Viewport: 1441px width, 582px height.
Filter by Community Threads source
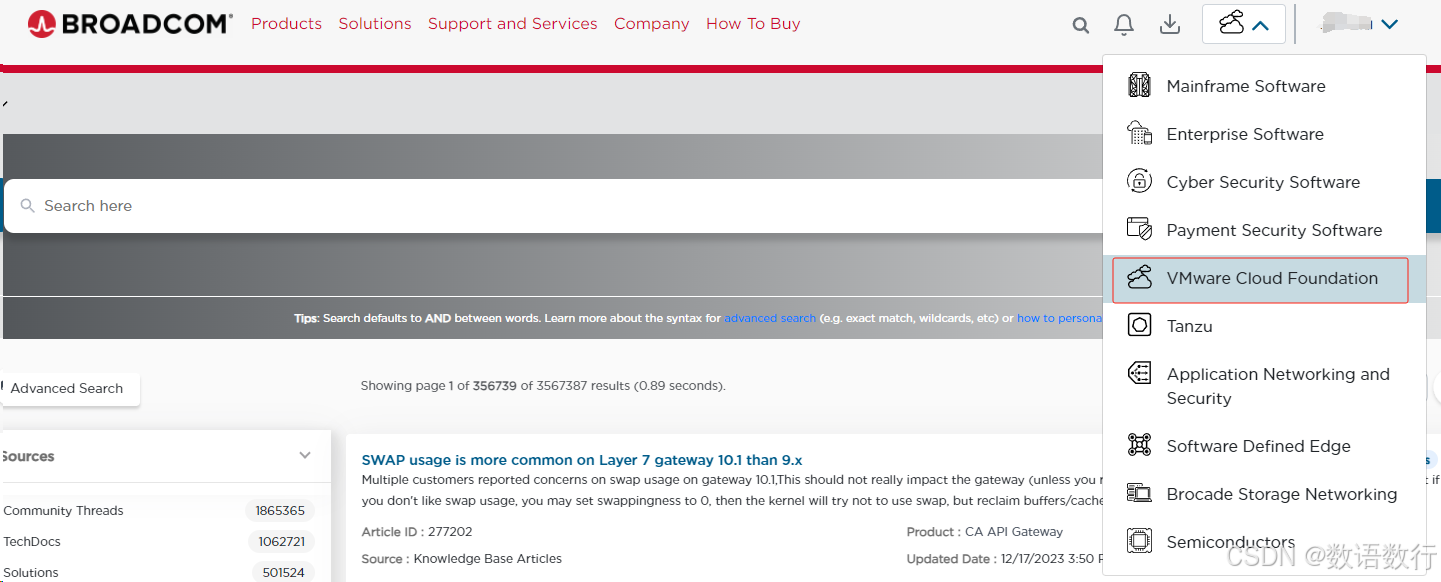(64, 510)
